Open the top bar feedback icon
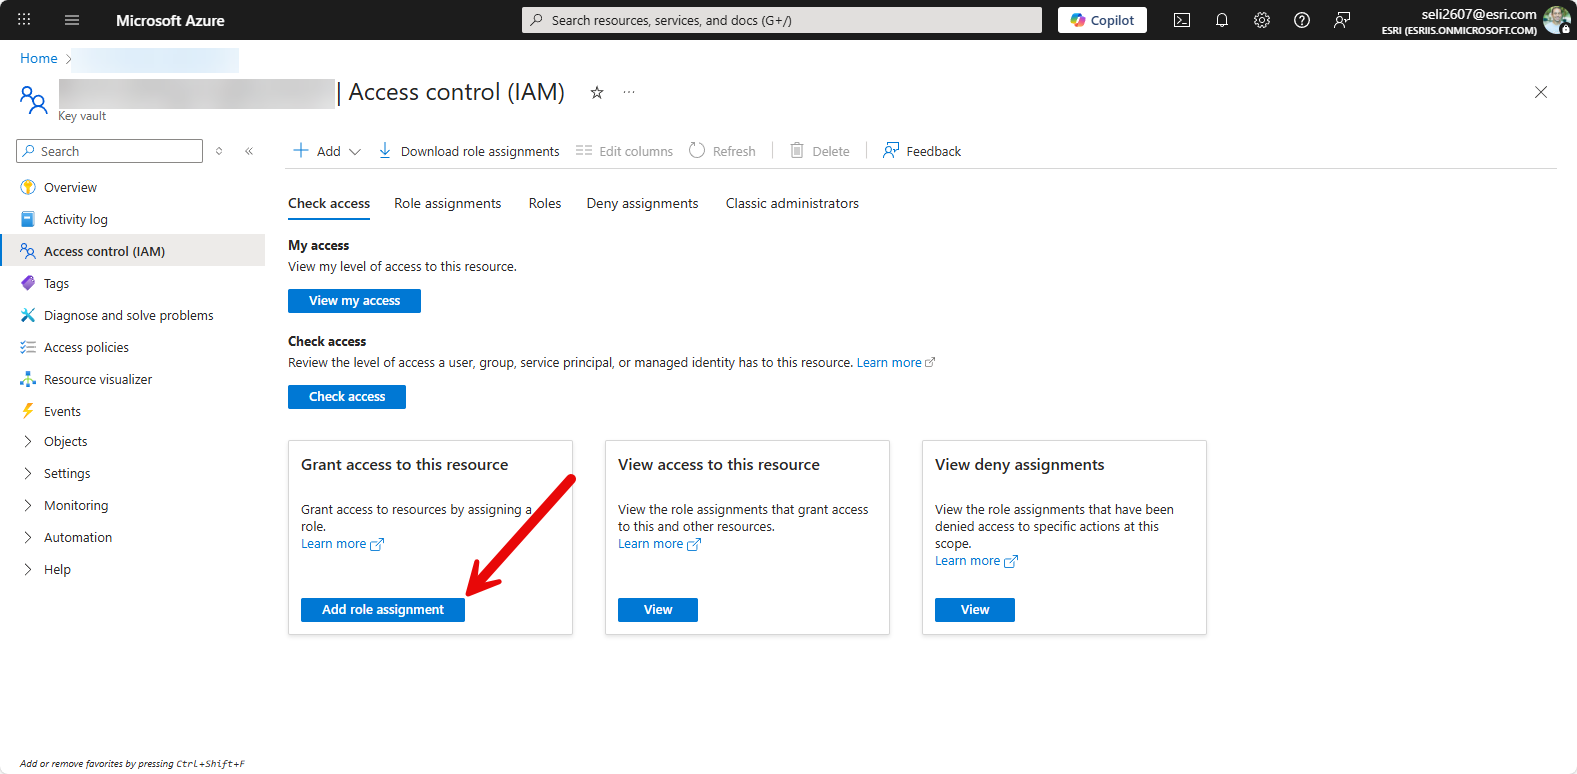 click(x=1342, y=20)
